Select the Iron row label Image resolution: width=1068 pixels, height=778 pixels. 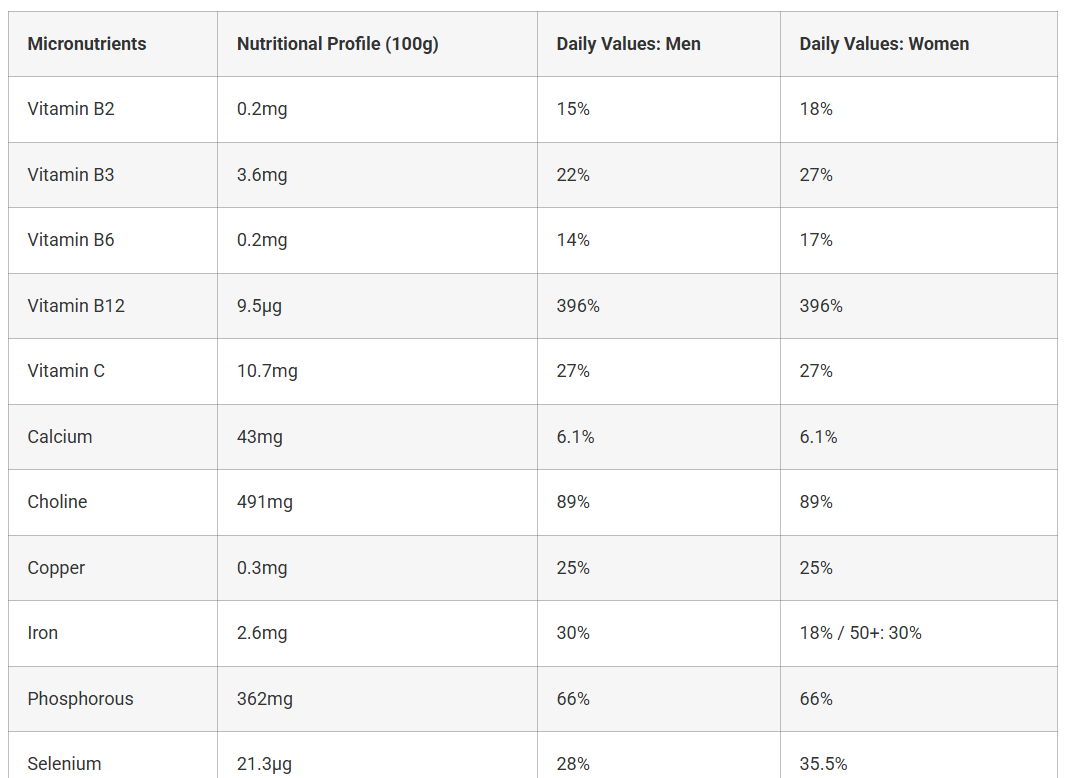point(42,633)
